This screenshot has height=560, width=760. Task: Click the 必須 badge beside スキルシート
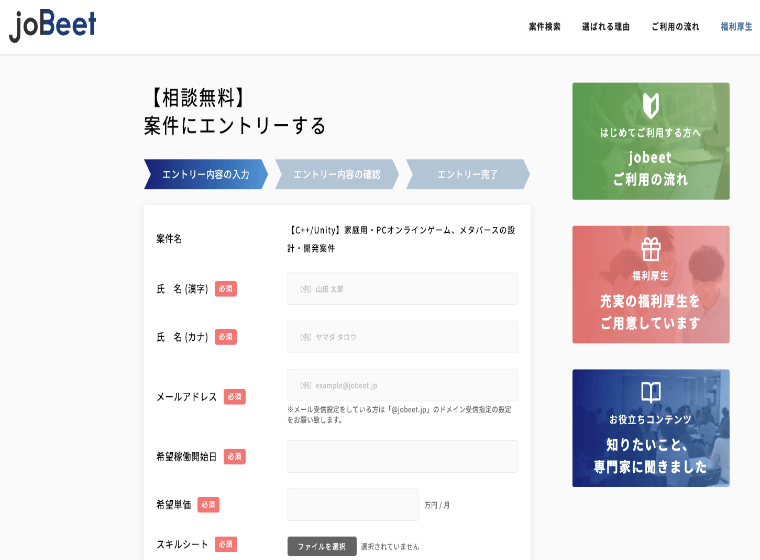point(226,544)
